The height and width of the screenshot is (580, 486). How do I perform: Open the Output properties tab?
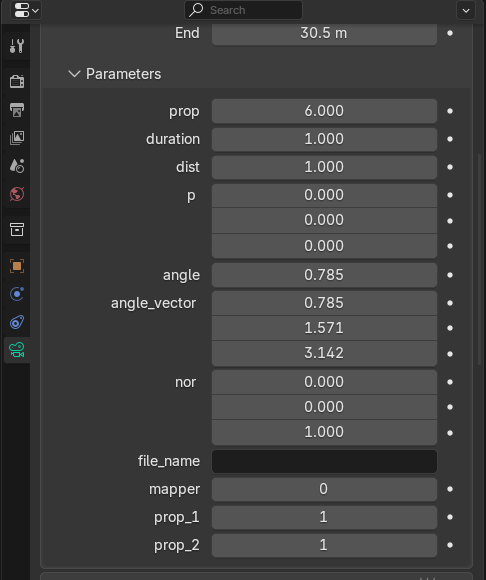click(x=17, y=110)
